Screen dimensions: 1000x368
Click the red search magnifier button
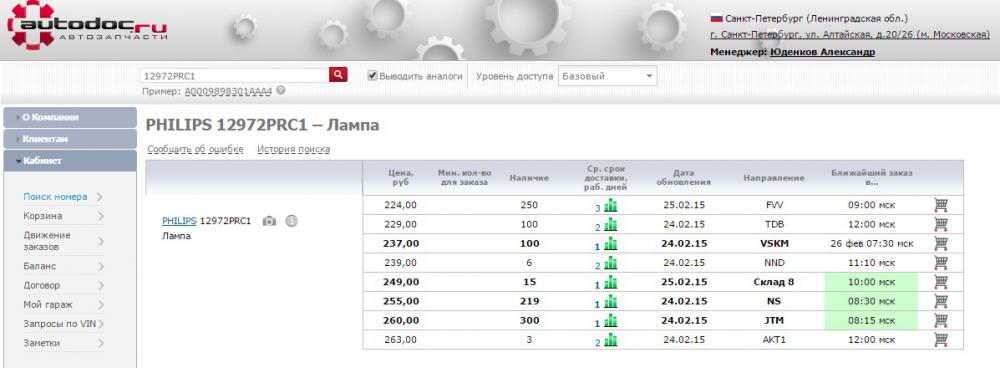[338, 75]
